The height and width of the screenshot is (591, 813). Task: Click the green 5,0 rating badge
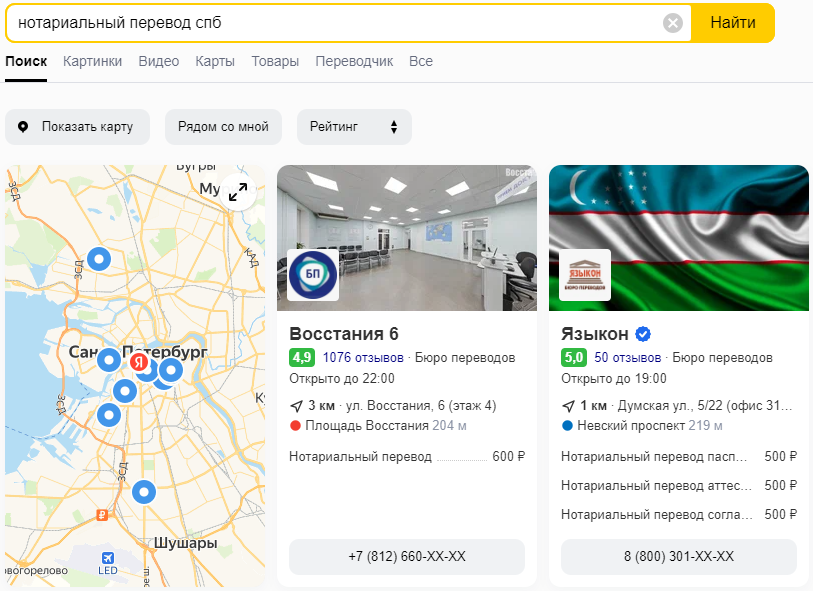point(573,358)
